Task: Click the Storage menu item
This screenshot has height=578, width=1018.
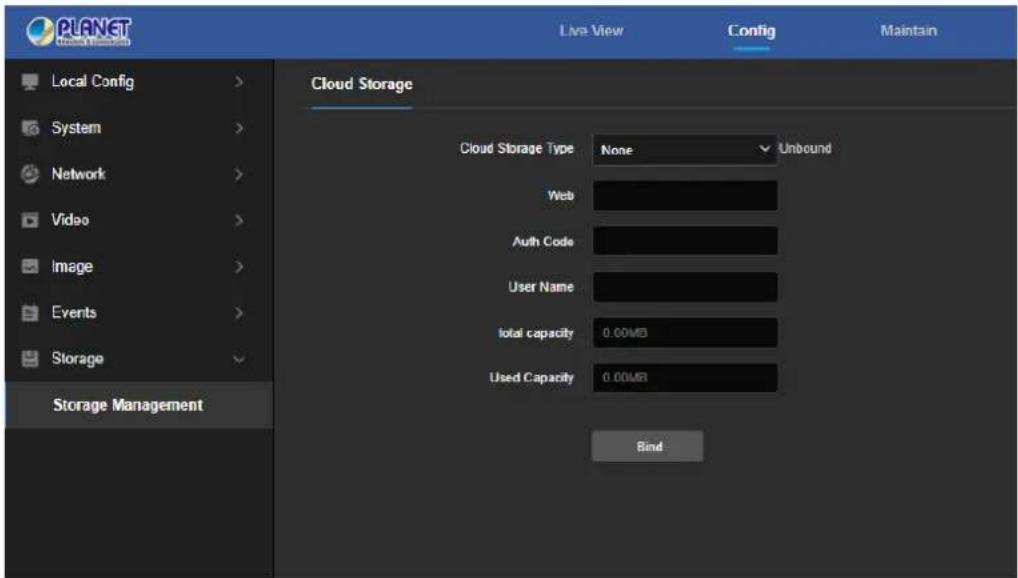Action: coord(139,358)
